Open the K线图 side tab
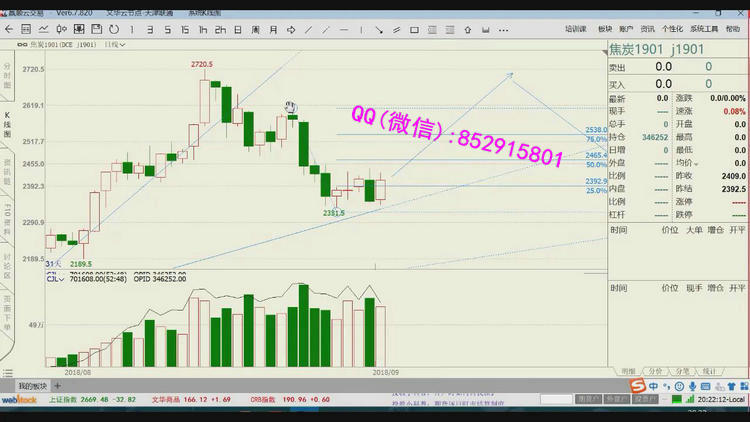The height and width of the screenshot is (422, 750). (x=7, y=123)
